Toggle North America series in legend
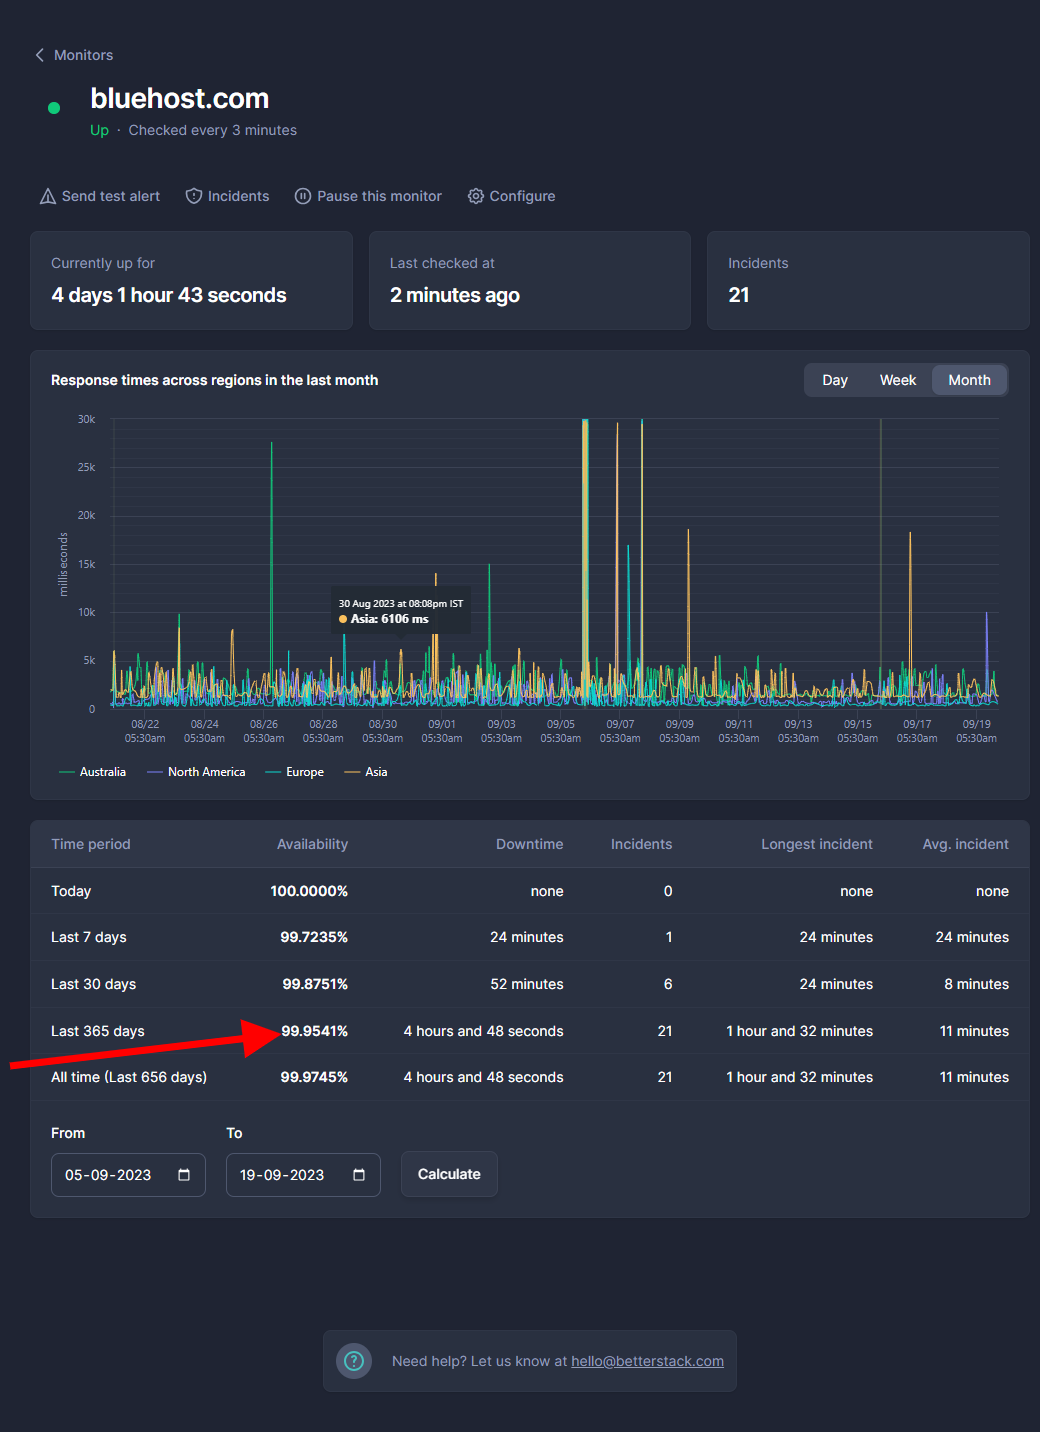Screen dimensions: 1040x1432 (x=196, y=772)
